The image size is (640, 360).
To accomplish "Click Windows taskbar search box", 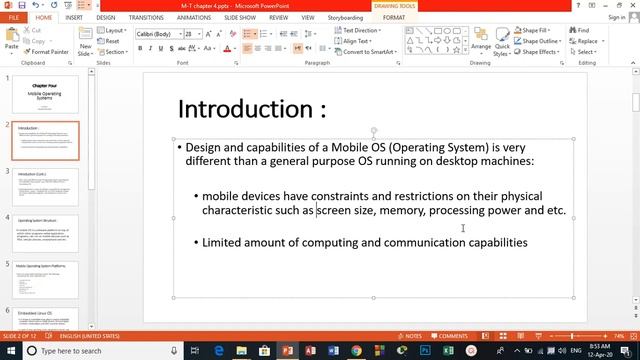I will click(x=102, y=351).
